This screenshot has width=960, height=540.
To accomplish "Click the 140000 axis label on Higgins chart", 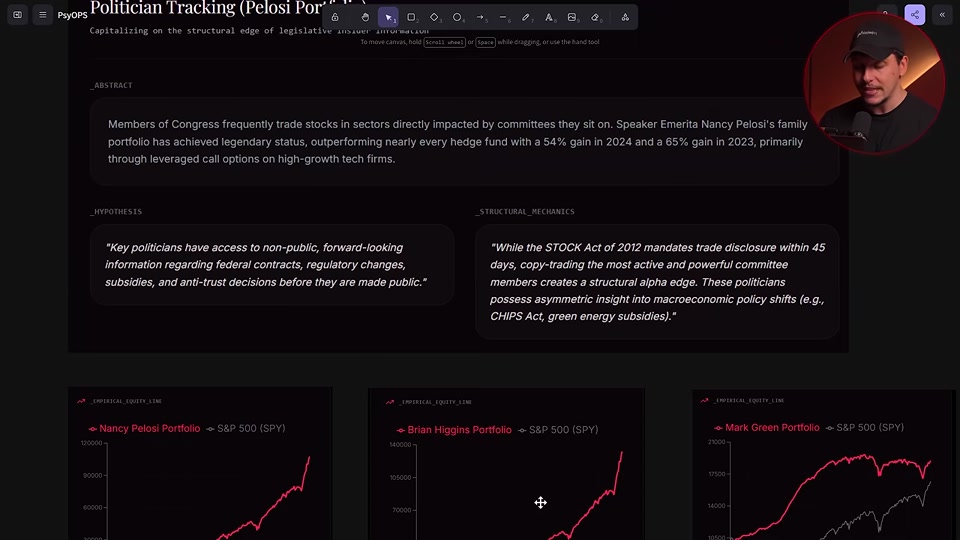I will (400, 444).
